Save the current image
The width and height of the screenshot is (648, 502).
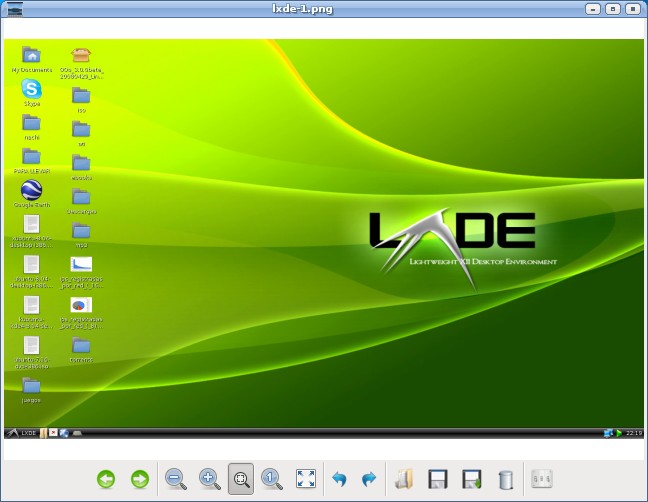click(438, 479)
